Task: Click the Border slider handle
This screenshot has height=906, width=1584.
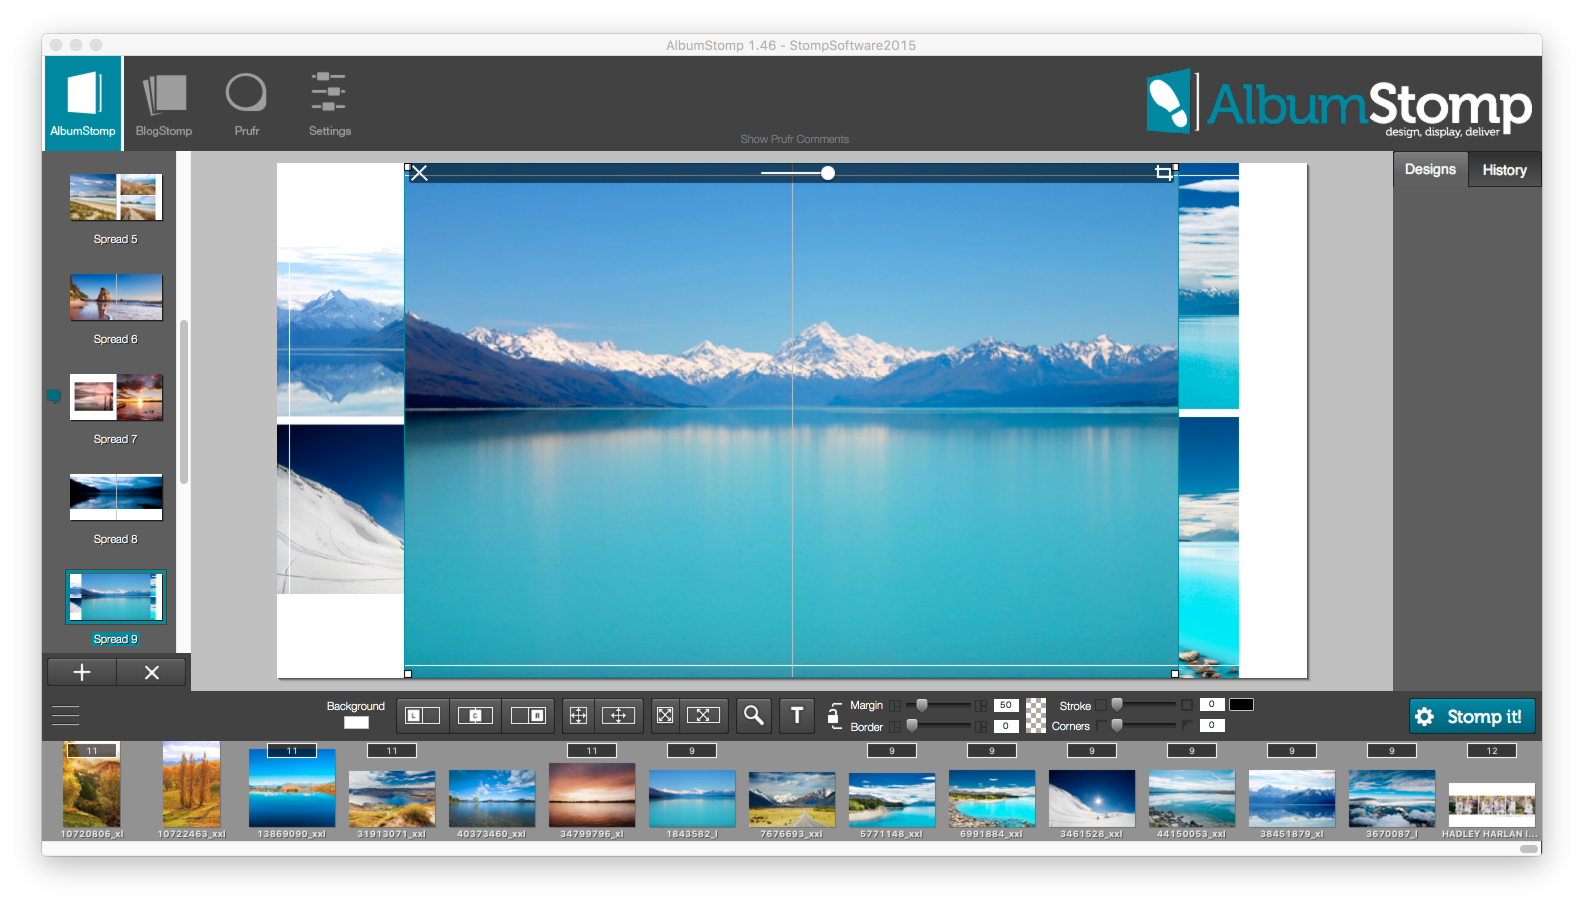Action: (x=912, y=726)
